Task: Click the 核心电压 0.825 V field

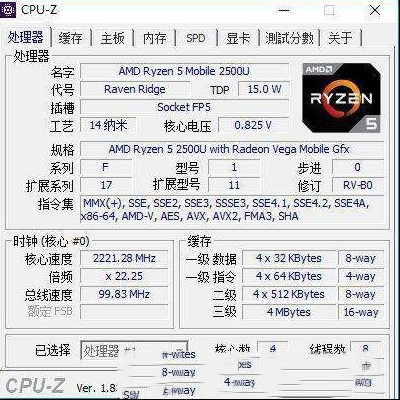Action: [253, 125]
